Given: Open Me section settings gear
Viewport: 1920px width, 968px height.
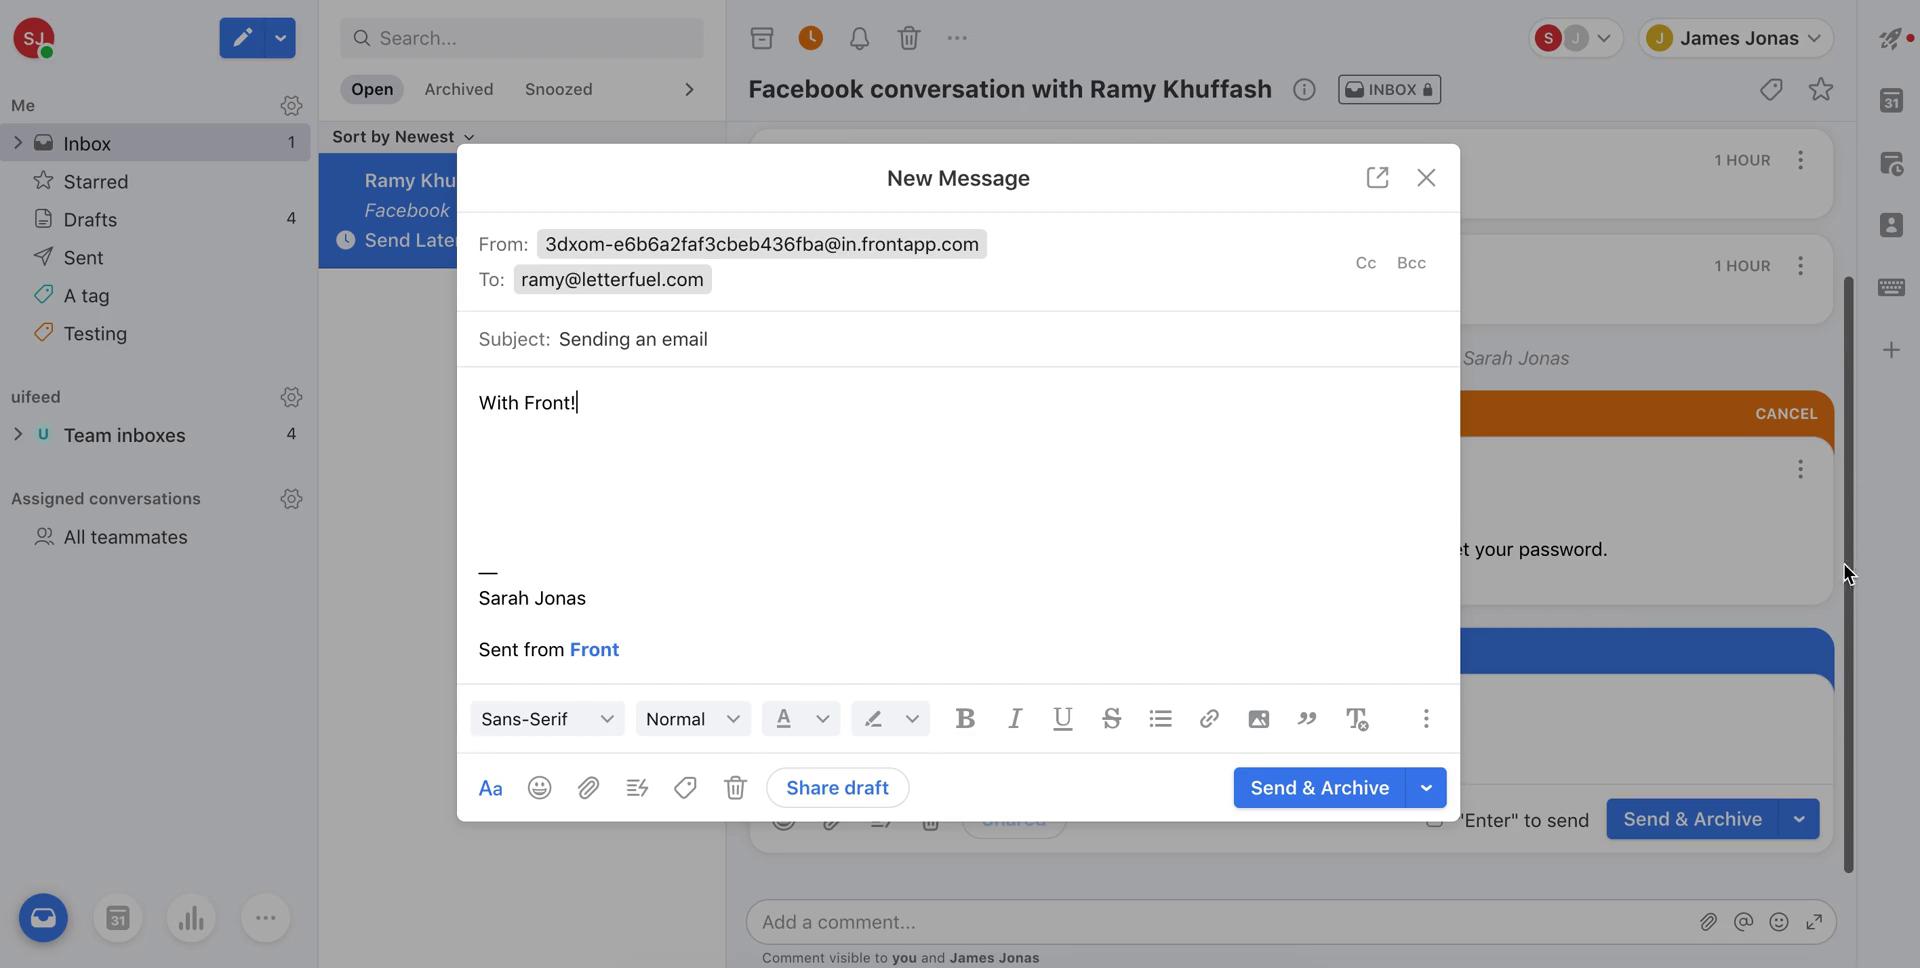Looking at the screenshot, I should (291, 106).
